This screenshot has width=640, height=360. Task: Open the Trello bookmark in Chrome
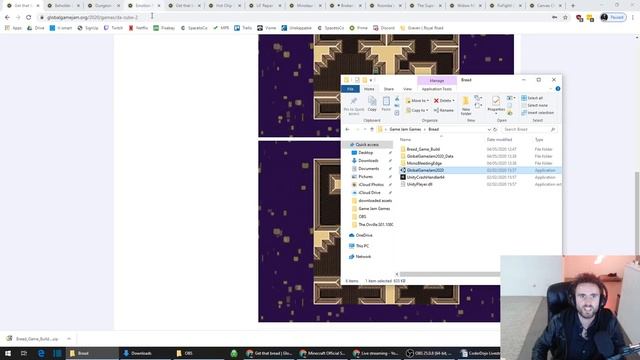pyautogui.click(x=243, y=28)
